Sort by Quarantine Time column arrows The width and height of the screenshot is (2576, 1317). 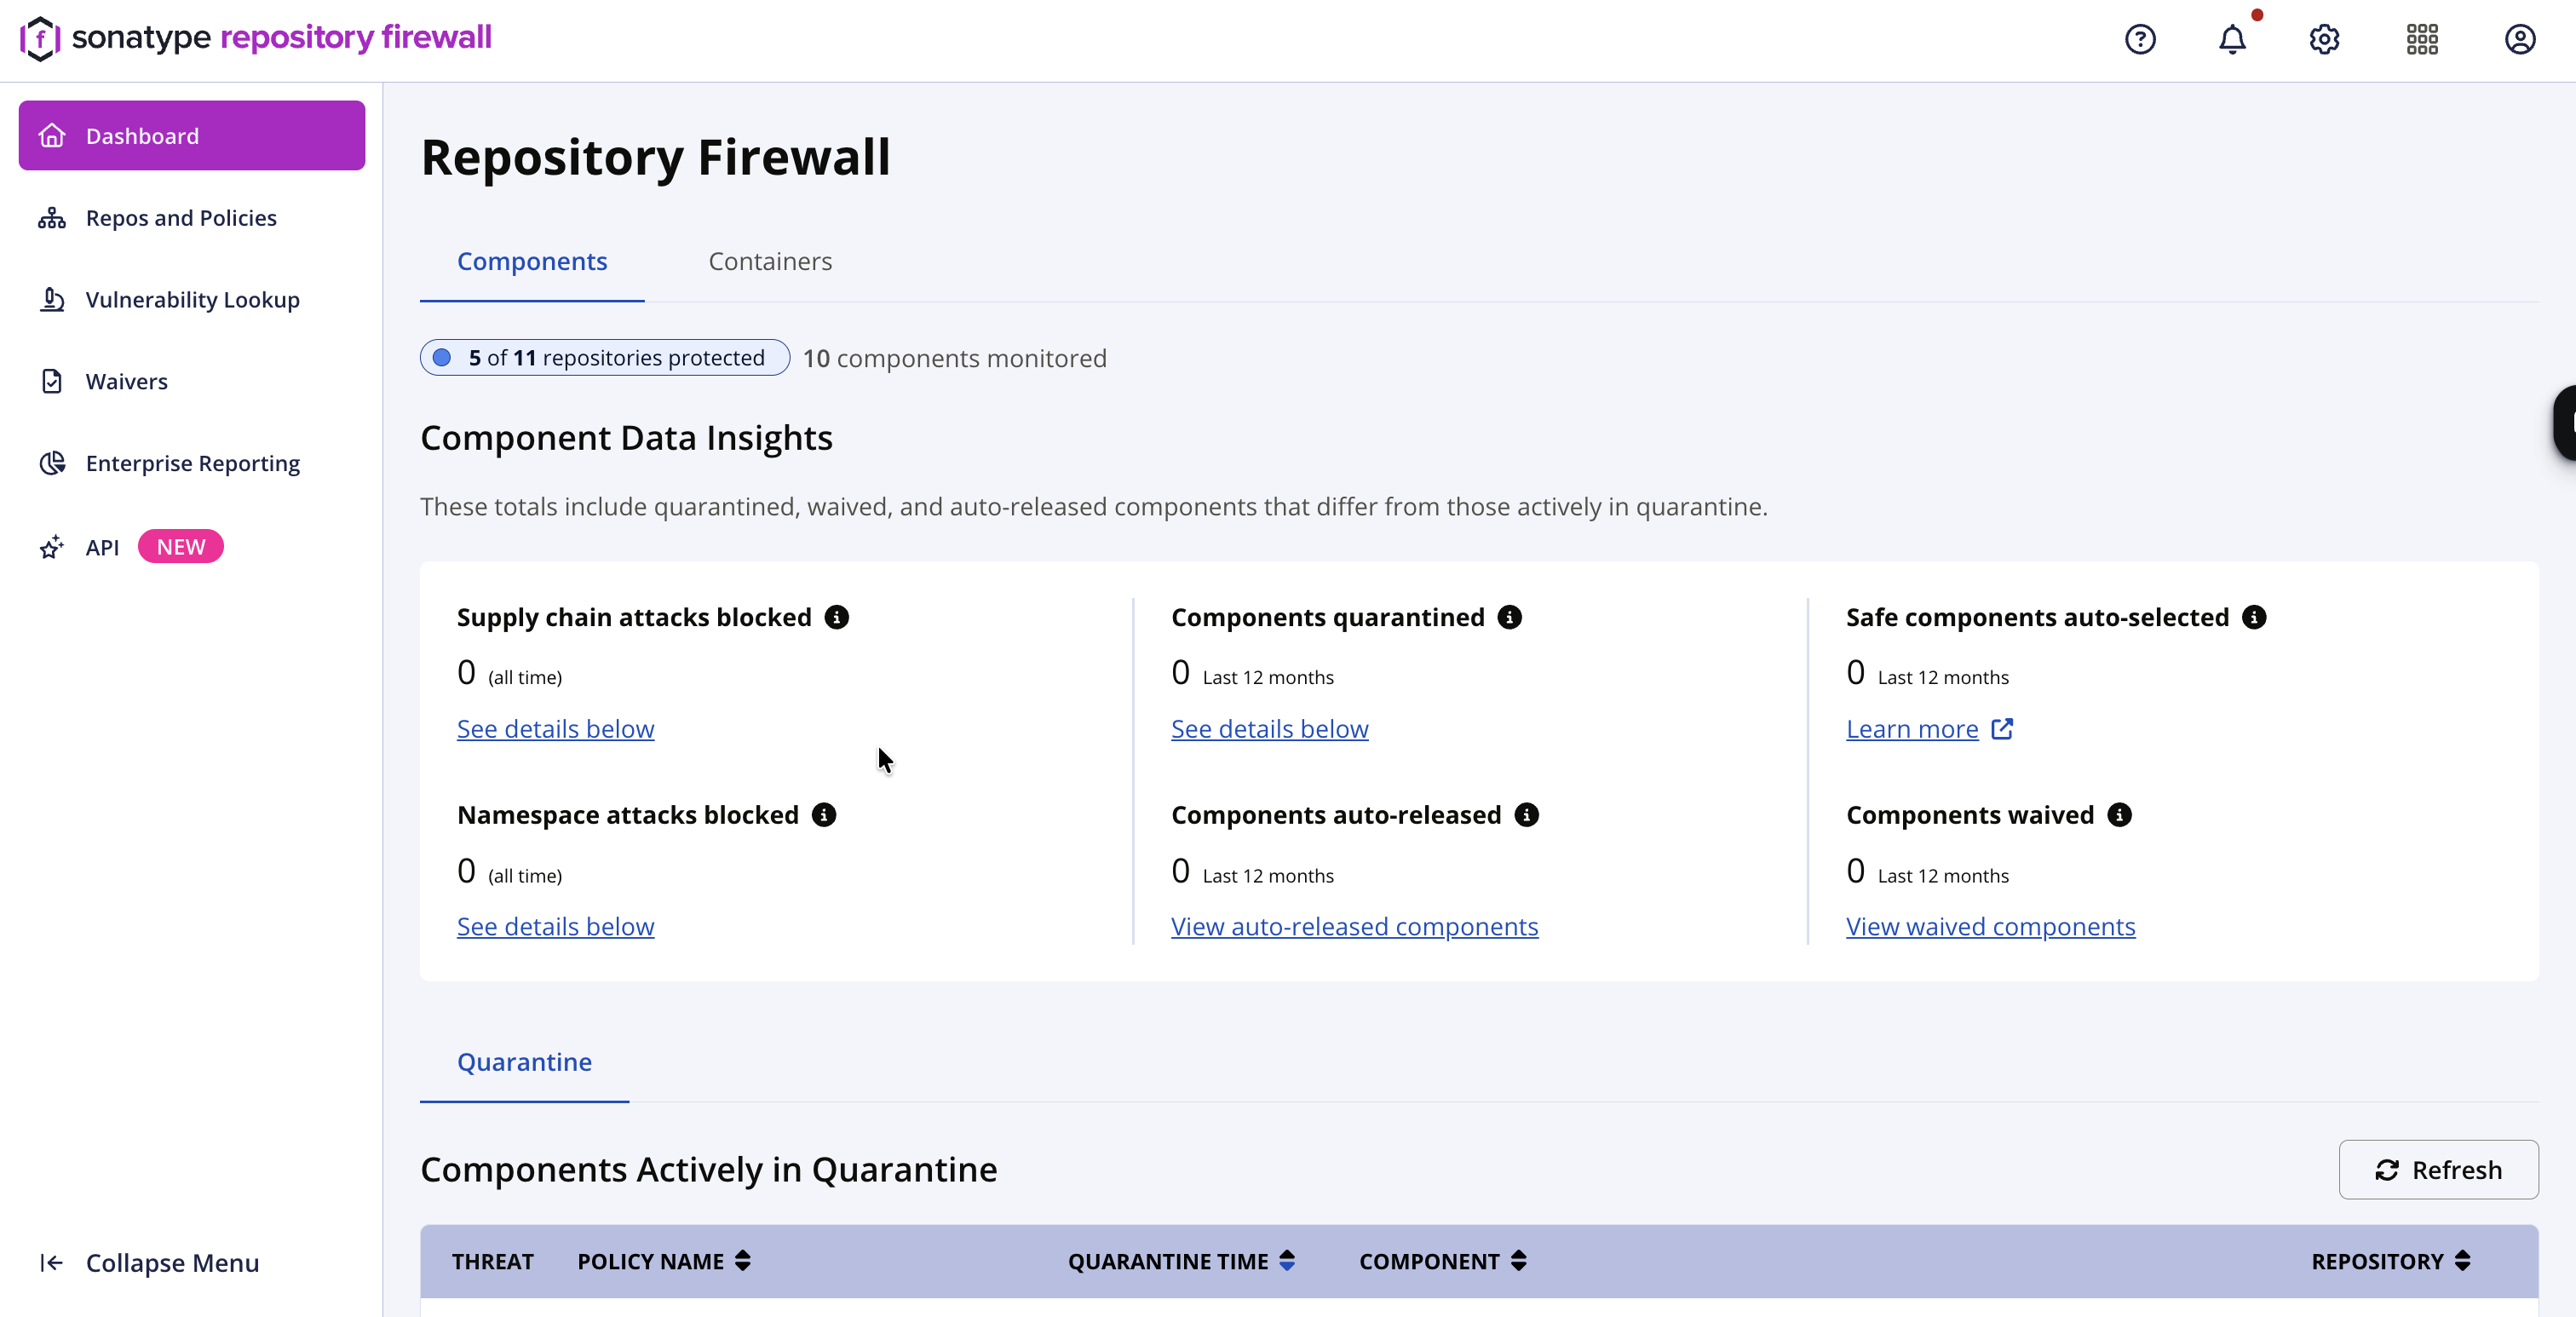(1287, 1261)
